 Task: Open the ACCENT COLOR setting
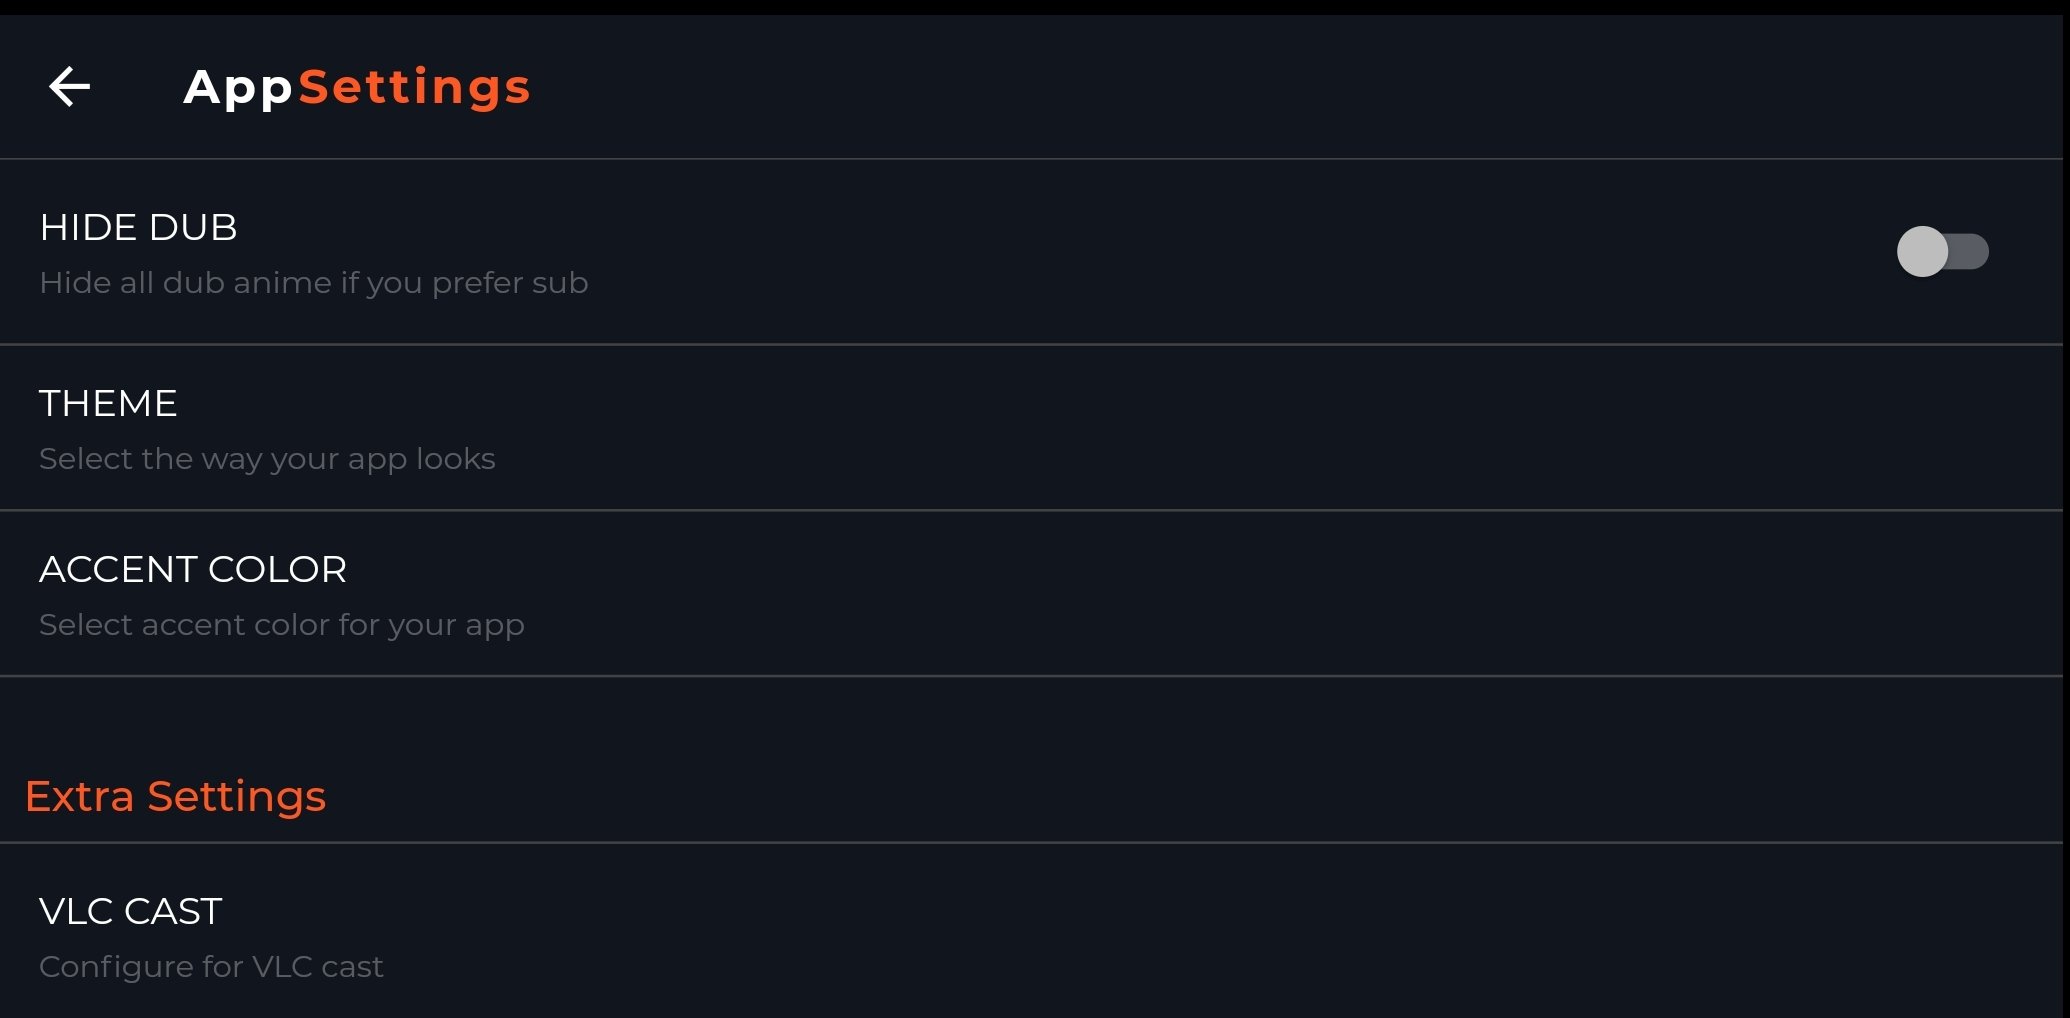click(x=1031, y=594)
